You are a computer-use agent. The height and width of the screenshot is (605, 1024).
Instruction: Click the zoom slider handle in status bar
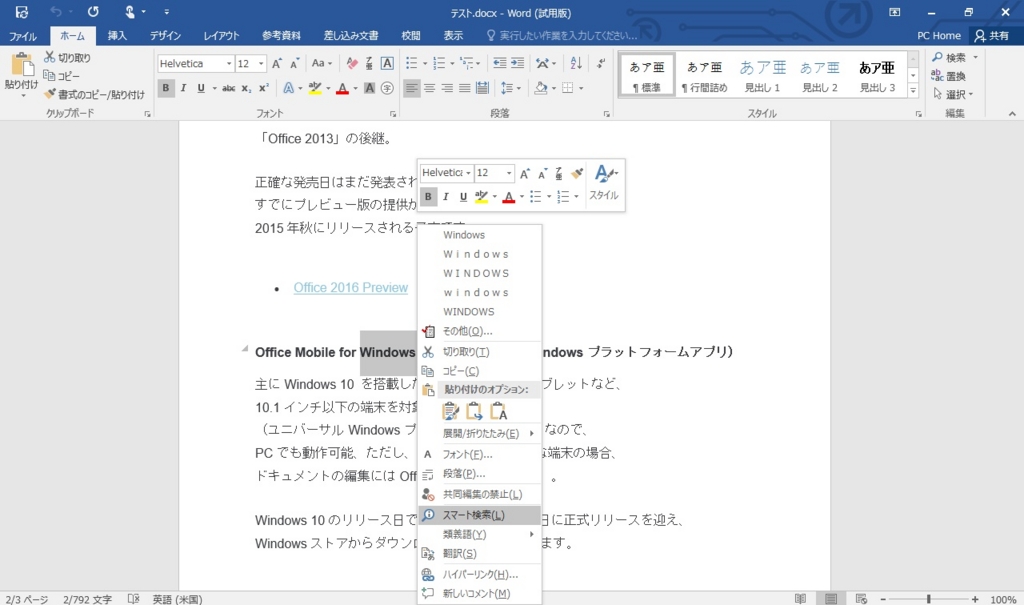coord(929,599)
